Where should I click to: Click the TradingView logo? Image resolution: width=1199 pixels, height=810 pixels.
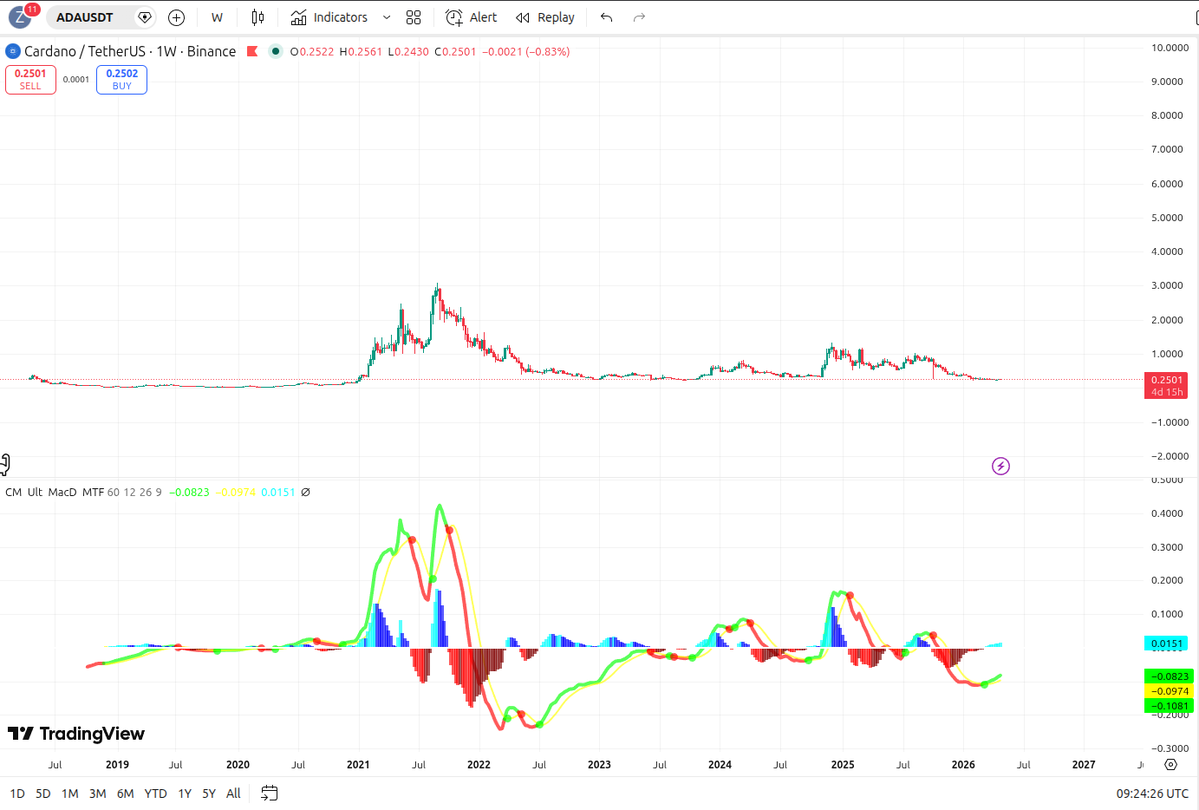pos(75,733)
